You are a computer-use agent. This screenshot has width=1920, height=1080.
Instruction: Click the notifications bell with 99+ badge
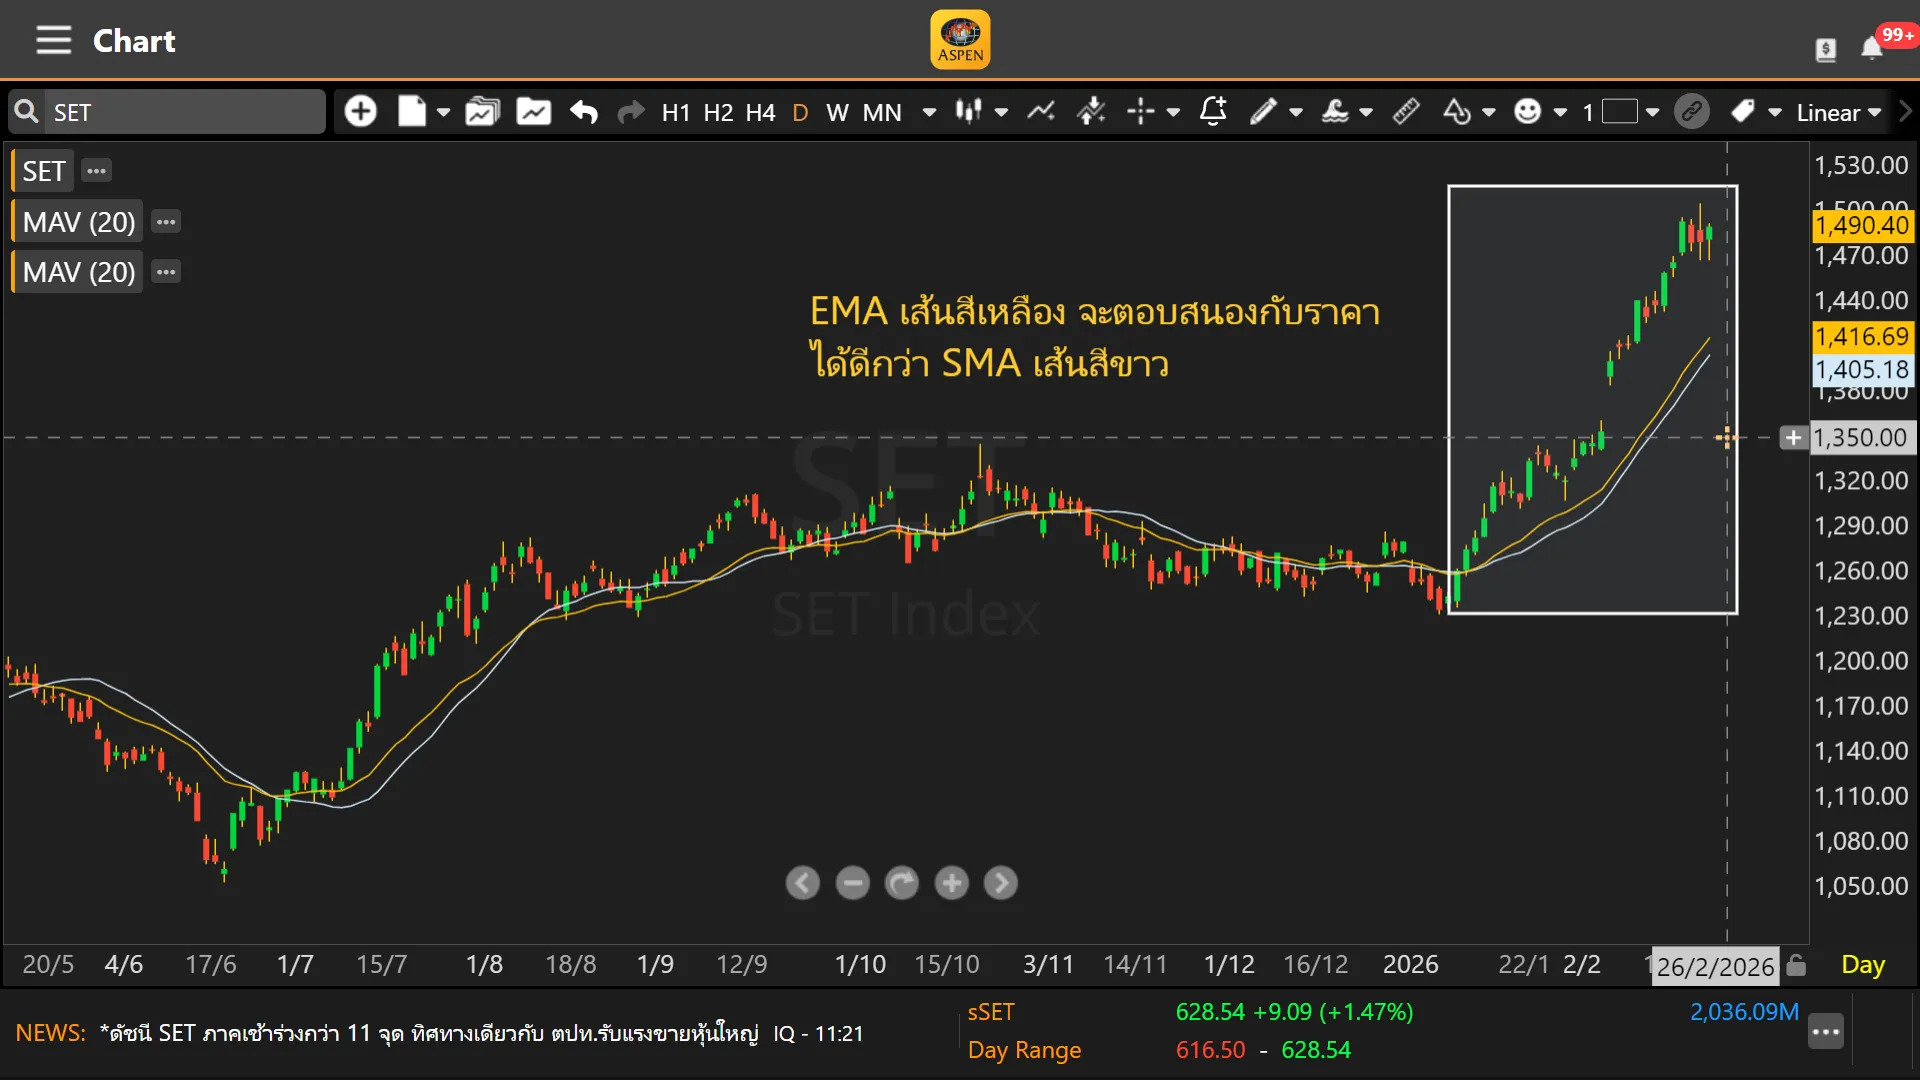tap(1872, 48)
